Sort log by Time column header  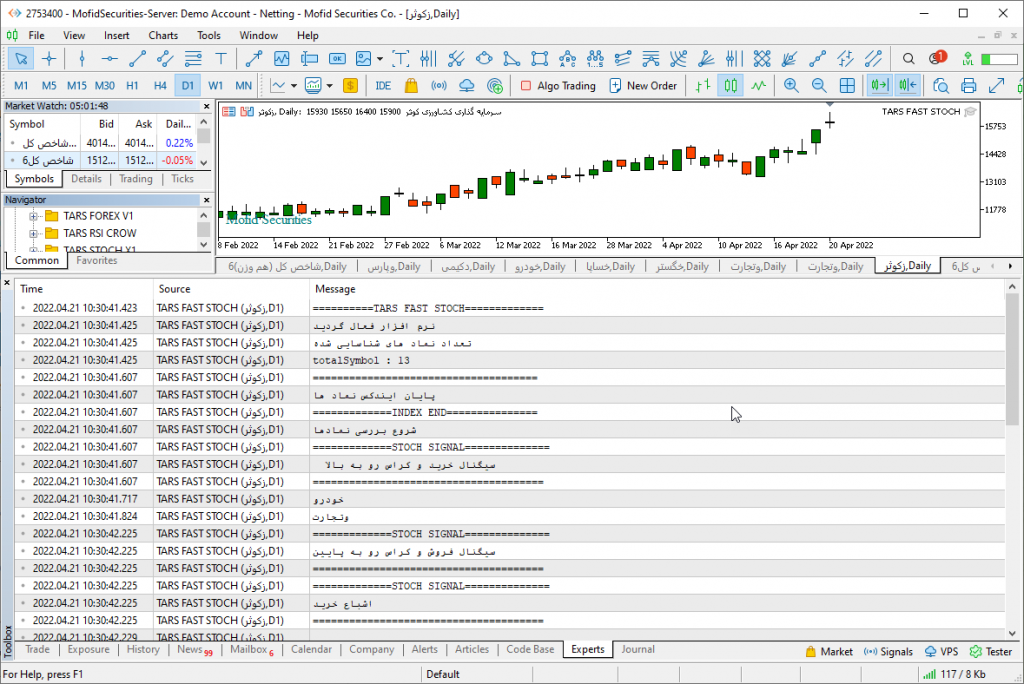click(x=85, y=289)
